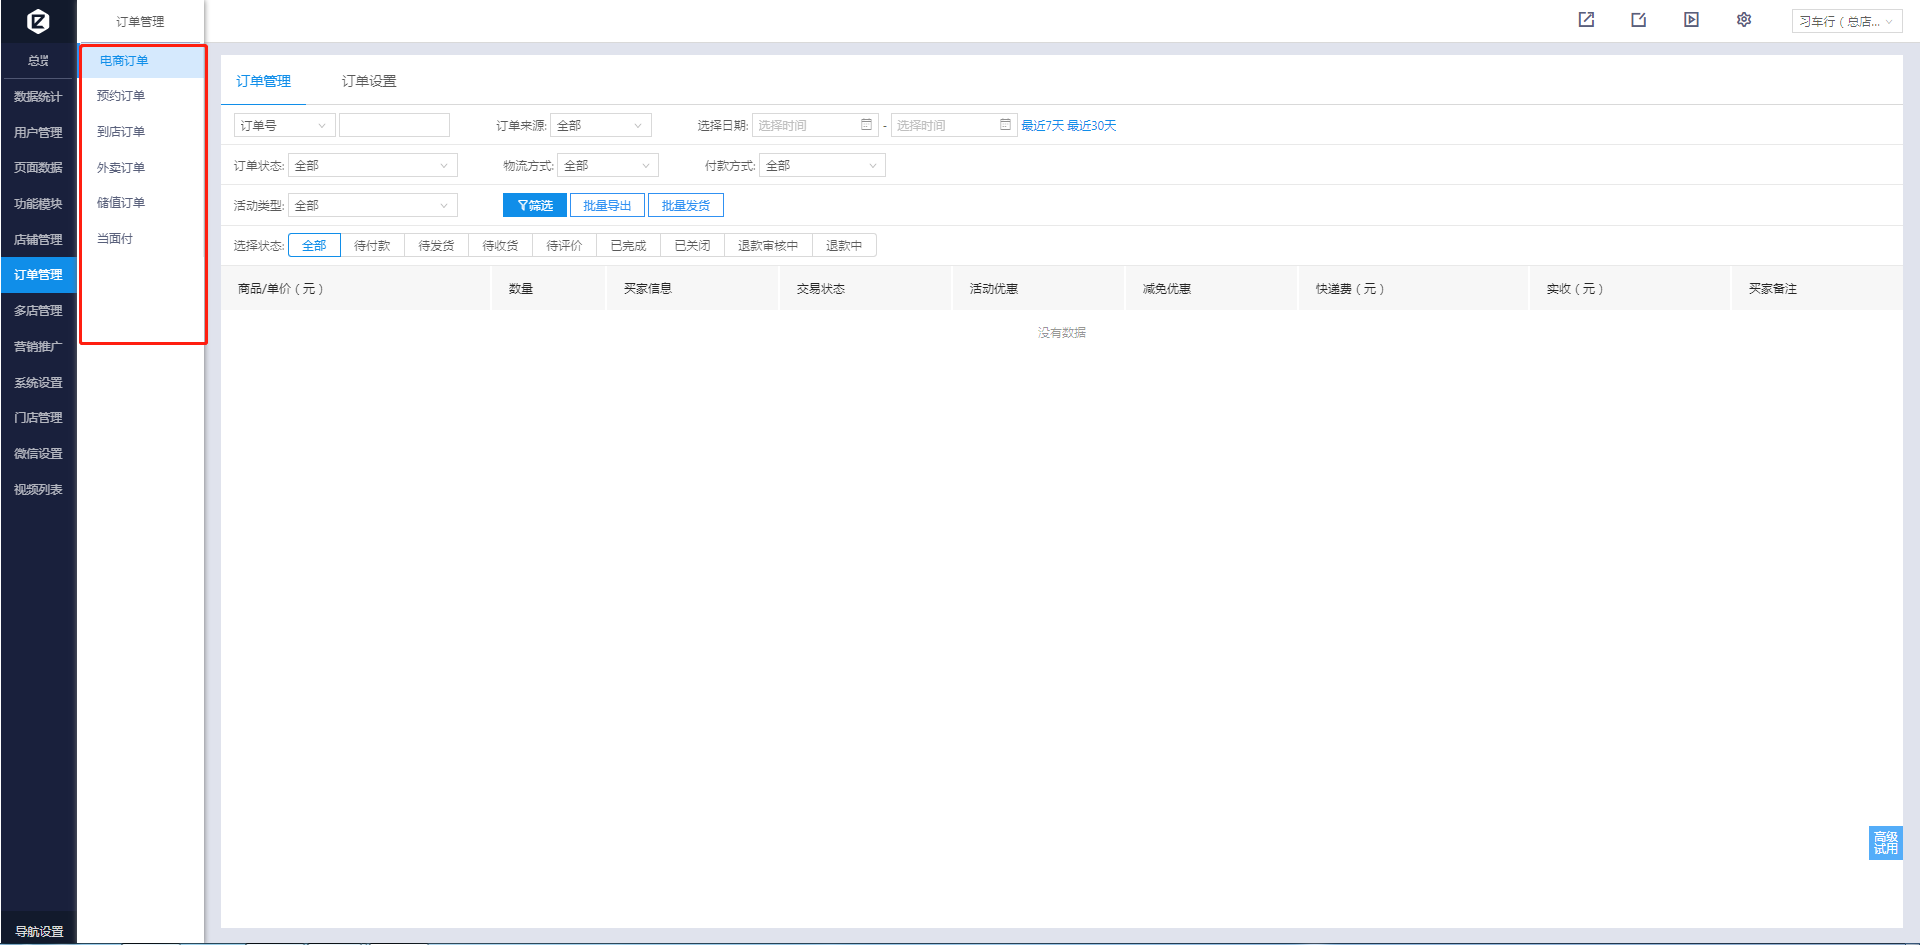The width and height of the screenshot is (1920, 945).
Task: Click the app logo in the top-left corner
Action: 38,21
